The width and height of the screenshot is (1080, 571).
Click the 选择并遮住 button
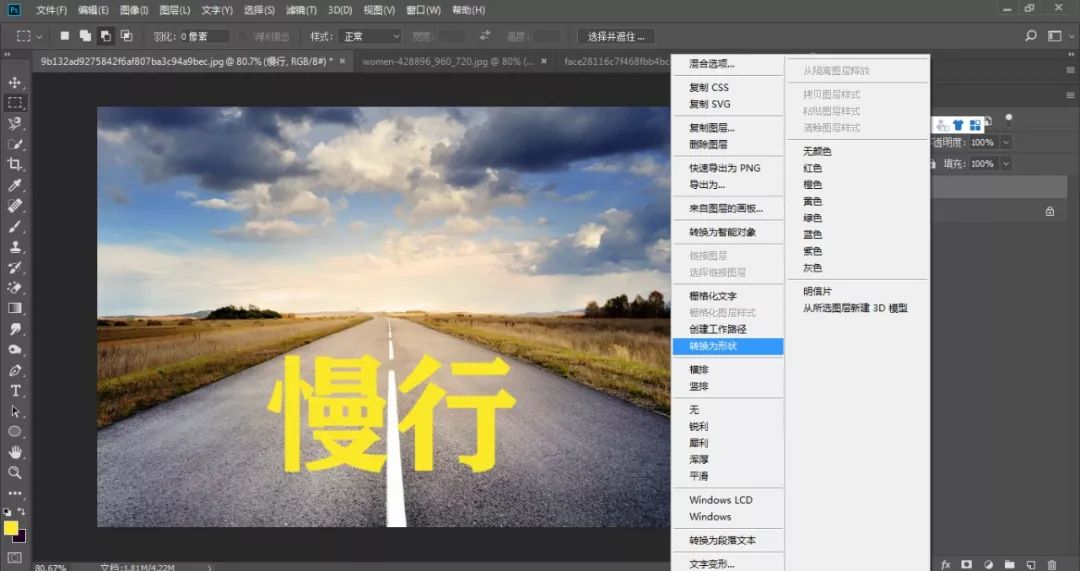coord(616,36)
